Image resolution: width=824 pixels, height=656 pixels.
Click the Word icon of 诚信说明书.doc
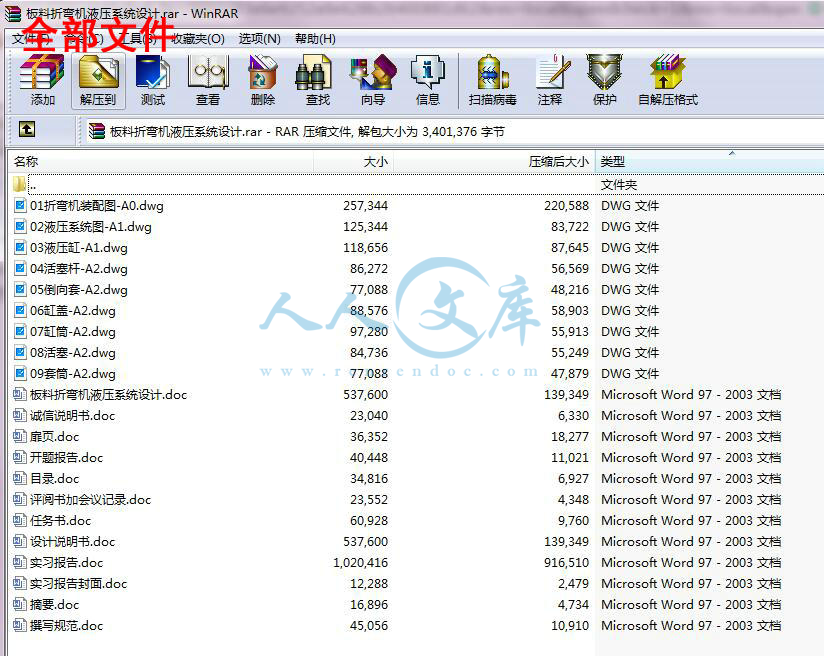point(20,415)
